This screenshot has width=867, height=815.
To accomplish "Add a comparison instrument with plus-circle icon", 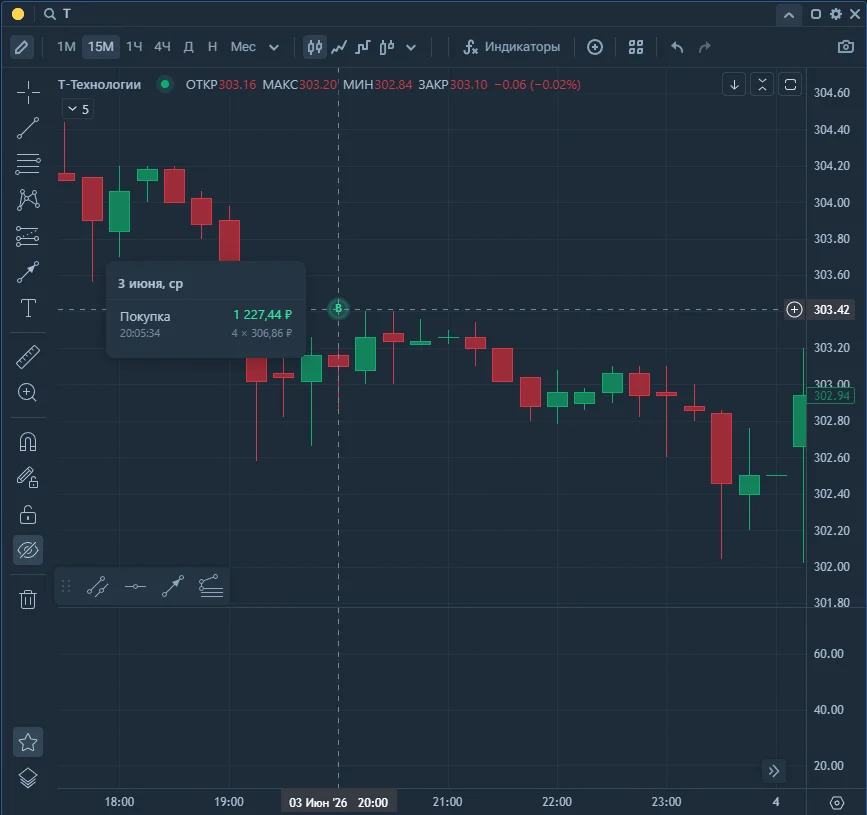I will pos(595,47).
